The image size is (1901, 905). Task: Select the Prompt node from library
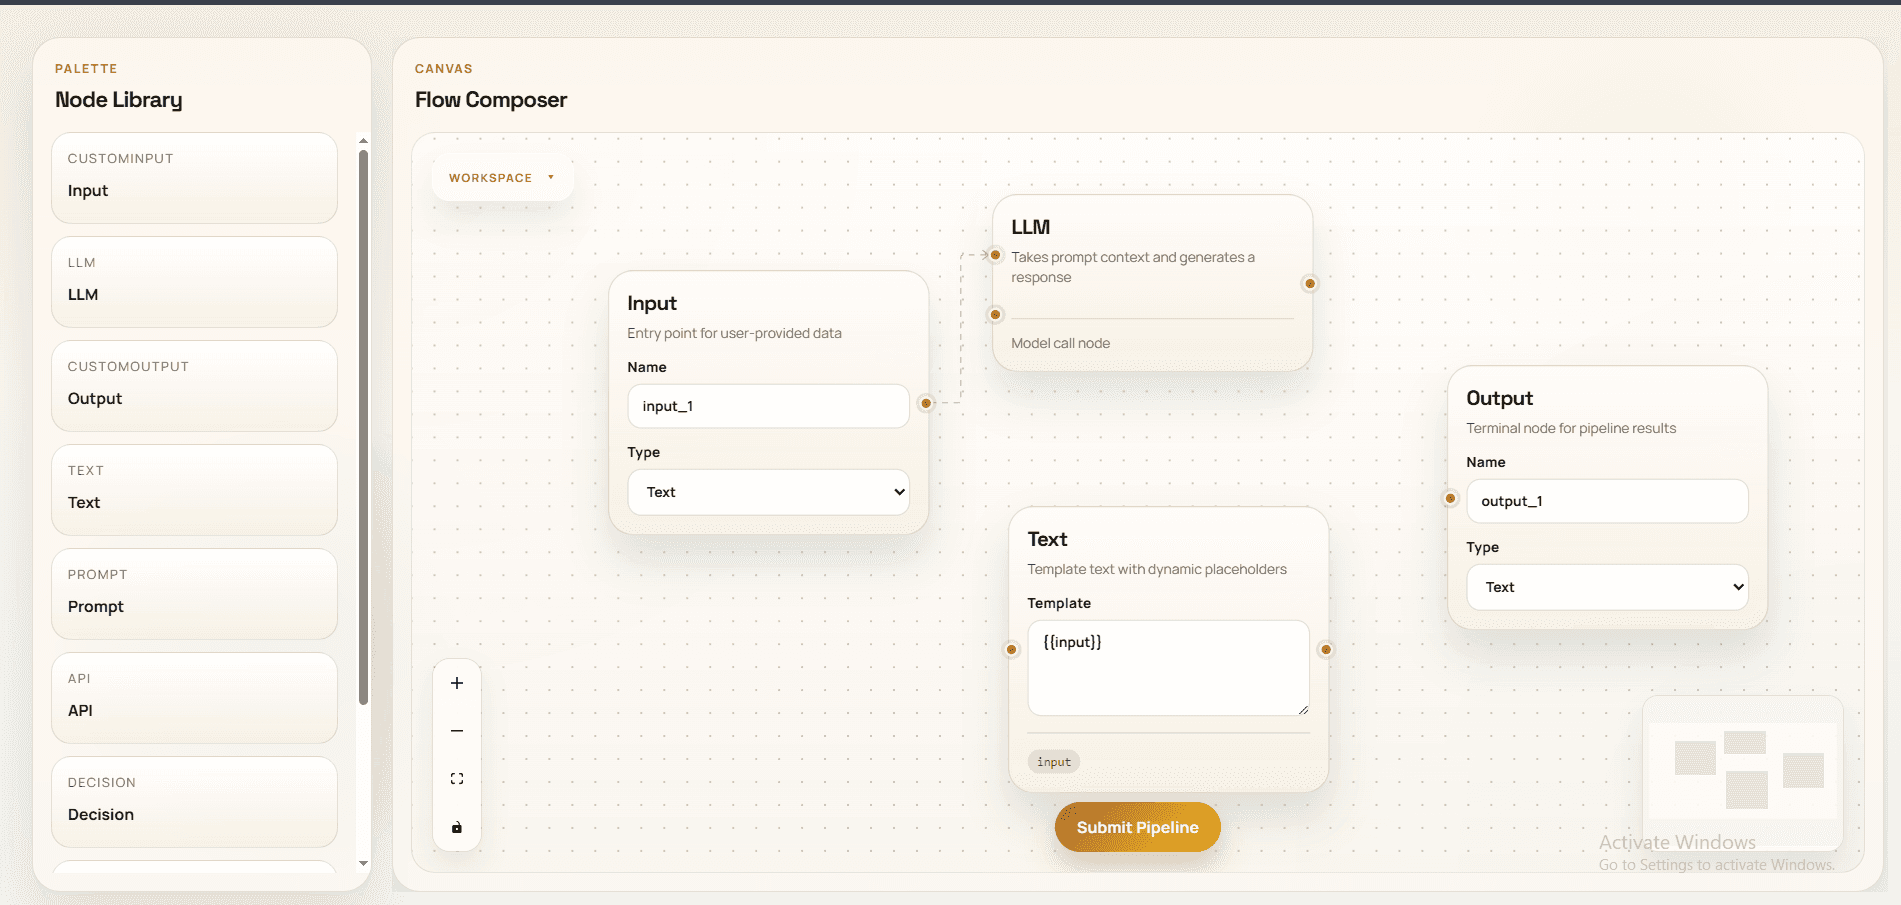pos(194,594)
